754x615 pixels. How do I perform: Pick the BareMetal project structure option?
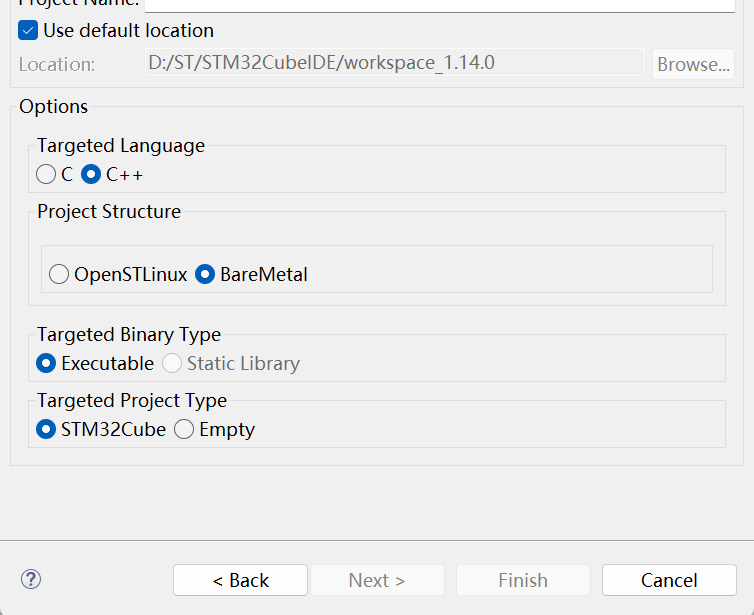[205, 274]
